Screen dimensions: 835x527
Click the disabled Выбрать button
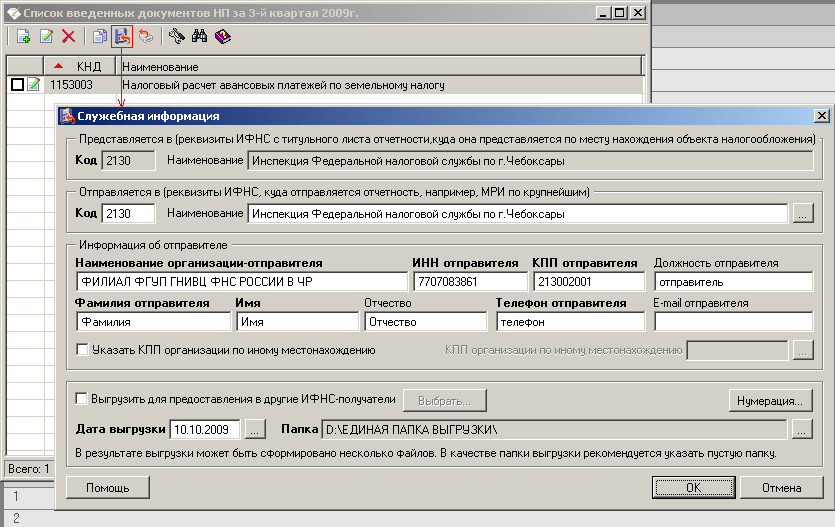[x=445, y=401]
